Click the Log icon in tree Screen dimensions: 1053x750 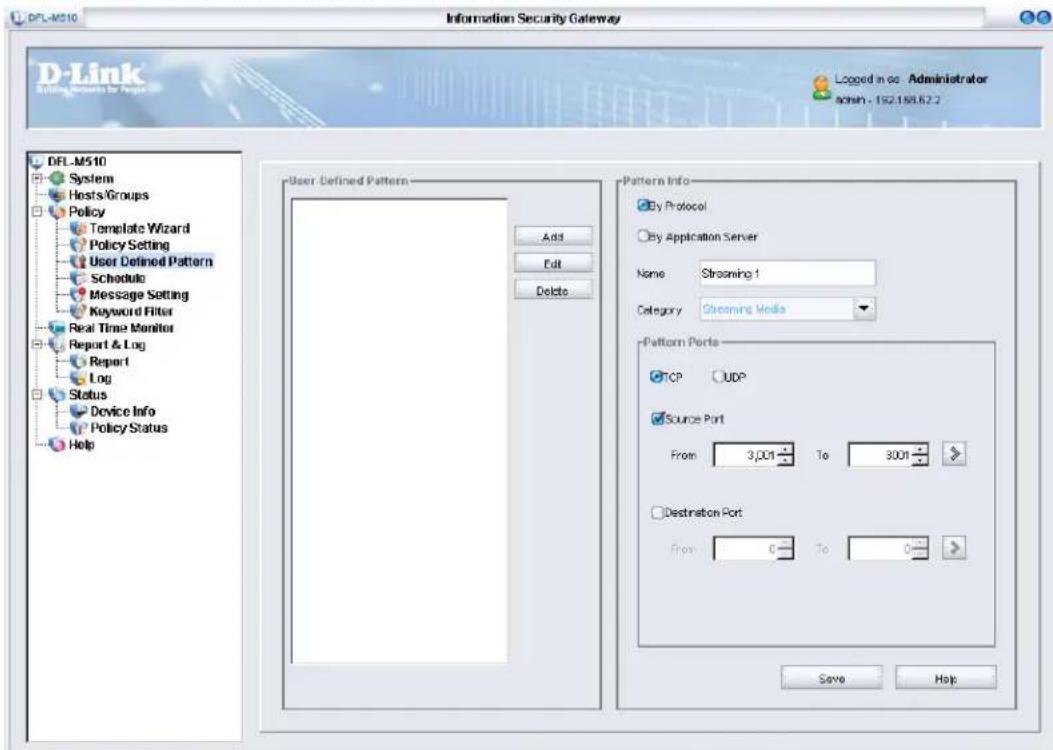[79, 378]
